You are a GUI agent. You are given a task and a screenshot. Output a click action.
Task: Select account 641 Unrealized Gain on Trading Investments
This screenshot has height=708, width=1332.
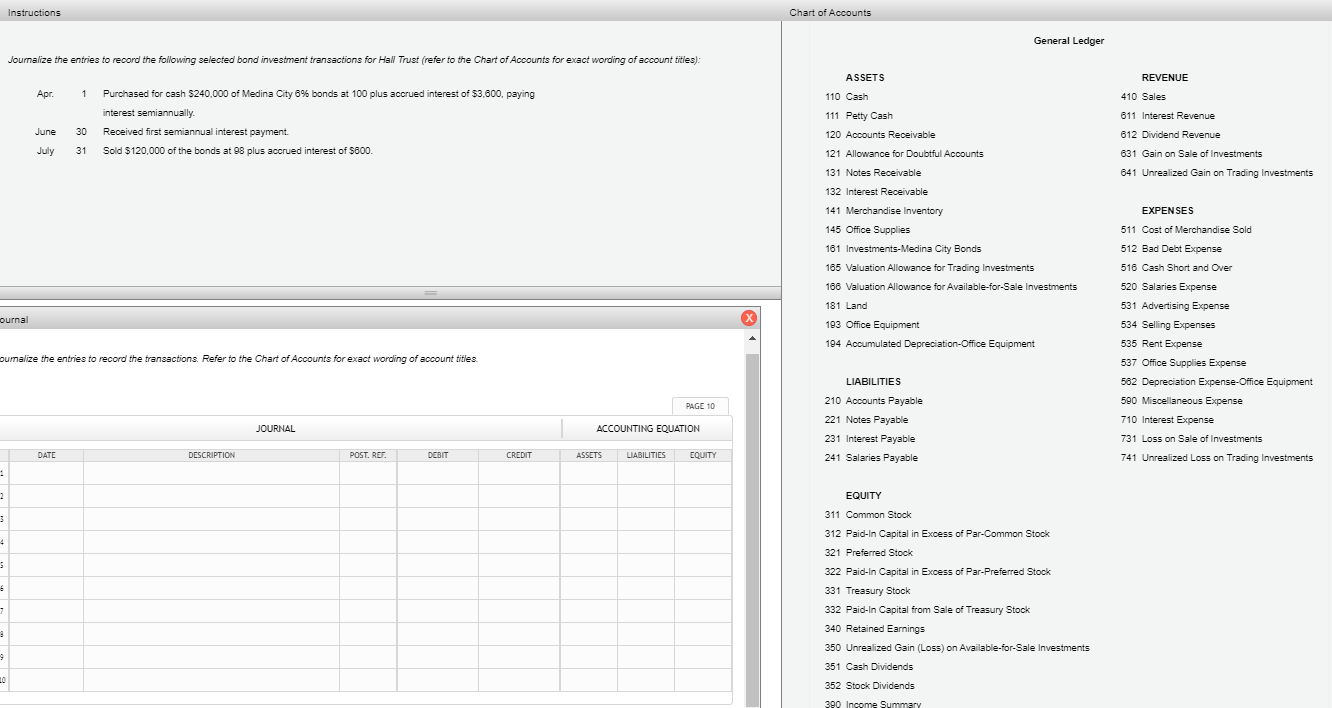tap(1217, 173)
